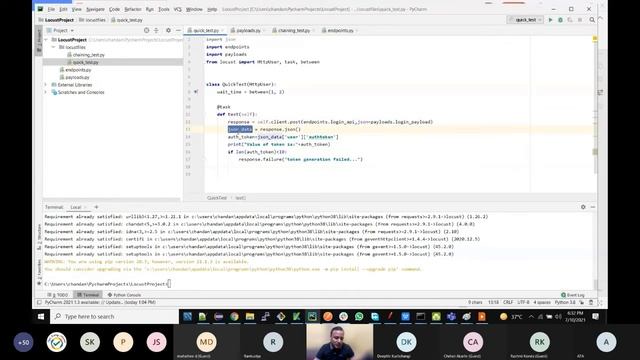Click the 4 spaces indent indicator
Image resolution: width=640 pixels, height=360 pixels.
click(542, 302)
